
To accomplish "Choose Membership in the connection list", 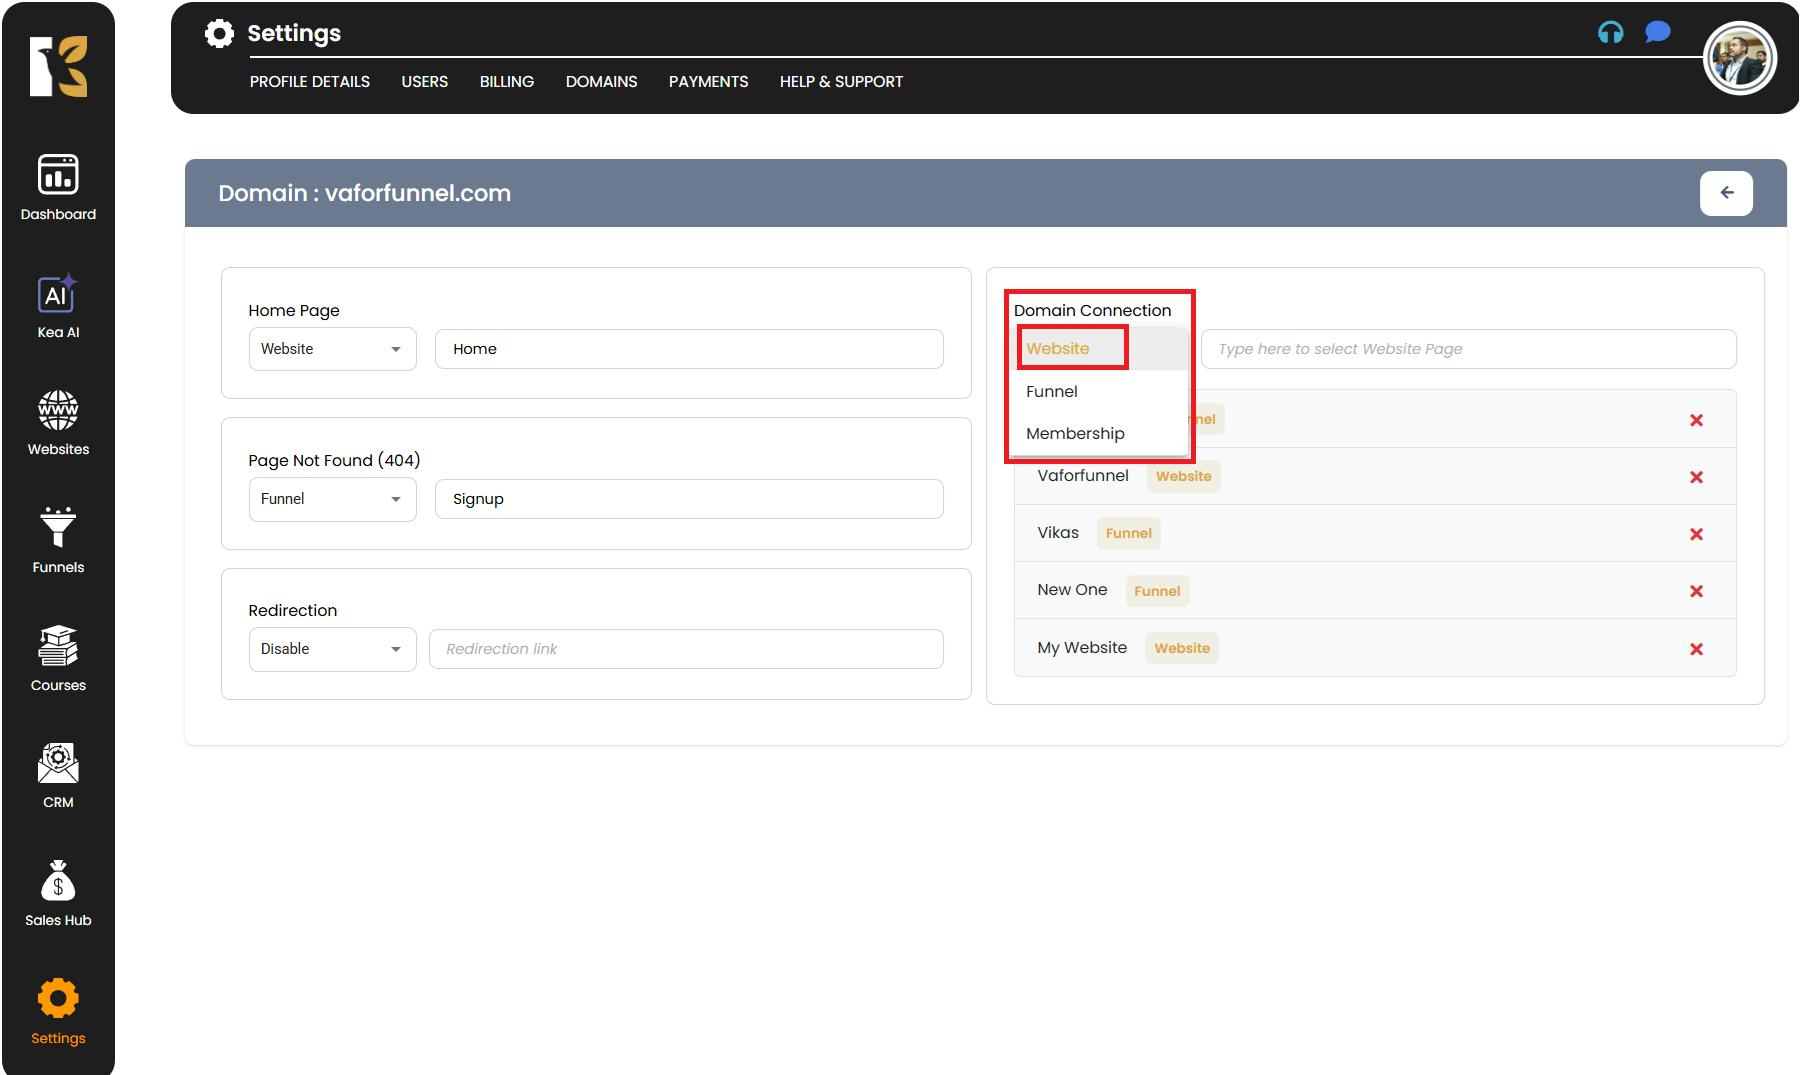I will click(x=1075, y=433).
